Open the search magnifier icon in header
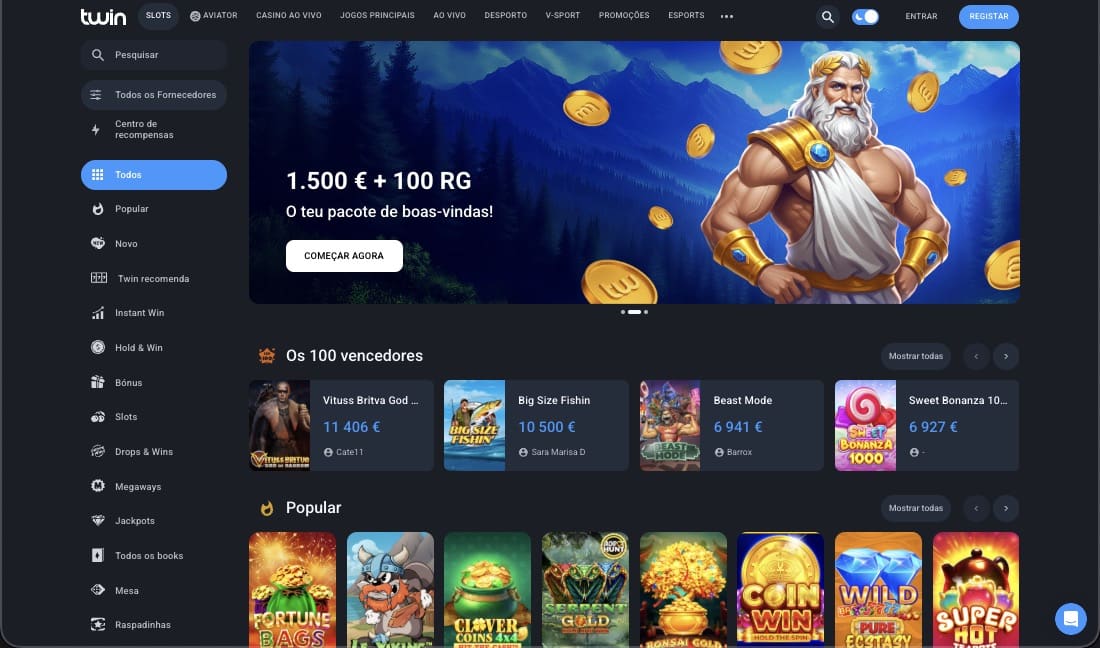1100x648 pixels. coord(828,17)
